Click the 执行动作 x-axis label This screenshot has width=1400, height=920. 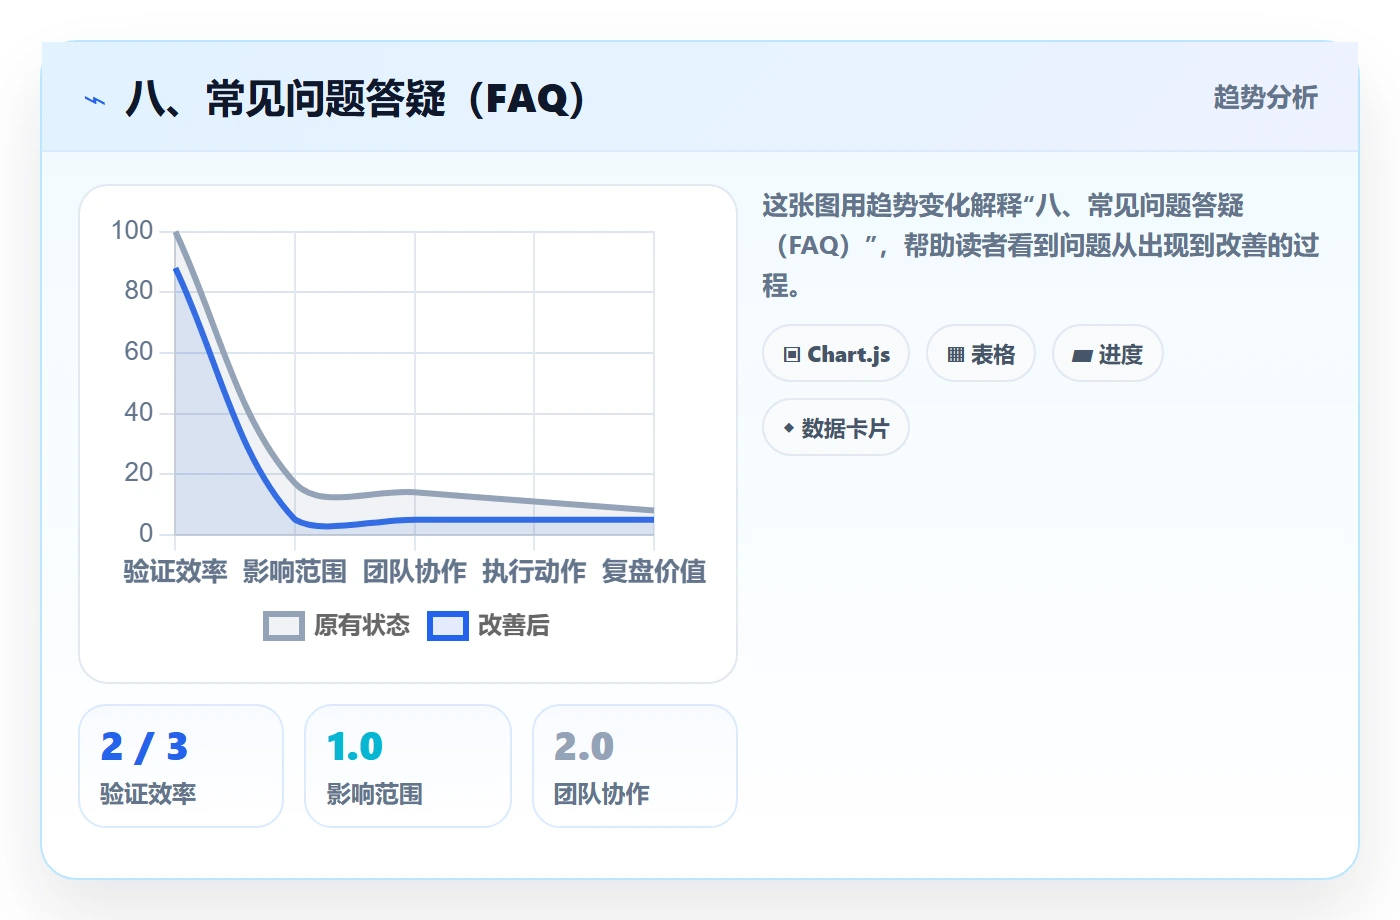coord(534,571)
